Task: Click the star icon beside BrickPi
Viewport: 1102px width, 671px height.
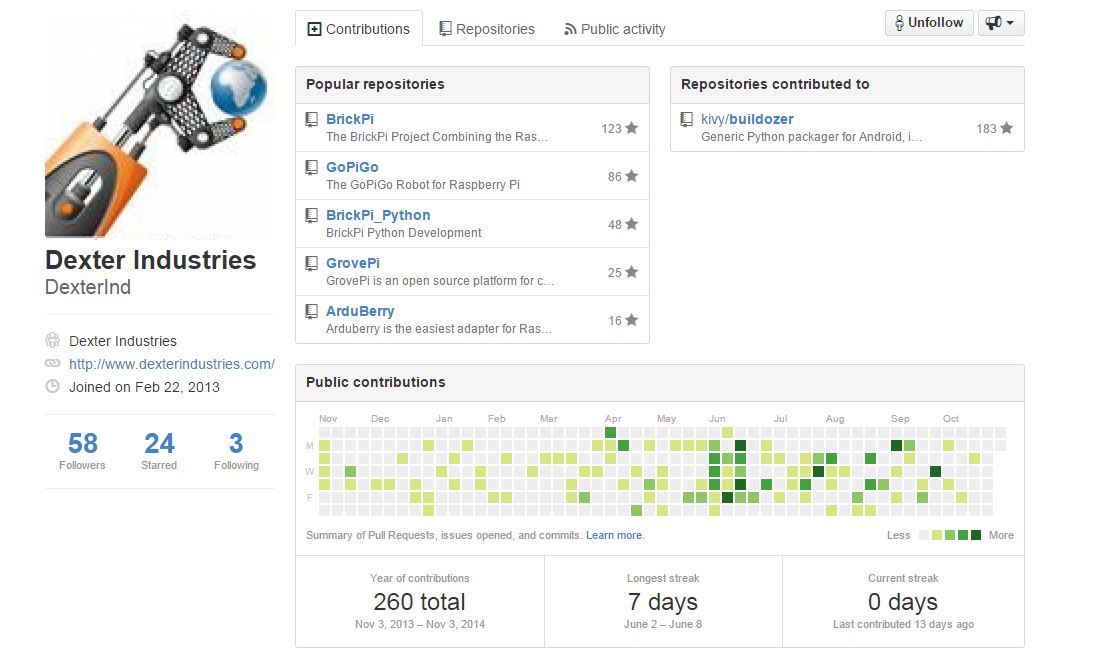Action: [631, 128]
